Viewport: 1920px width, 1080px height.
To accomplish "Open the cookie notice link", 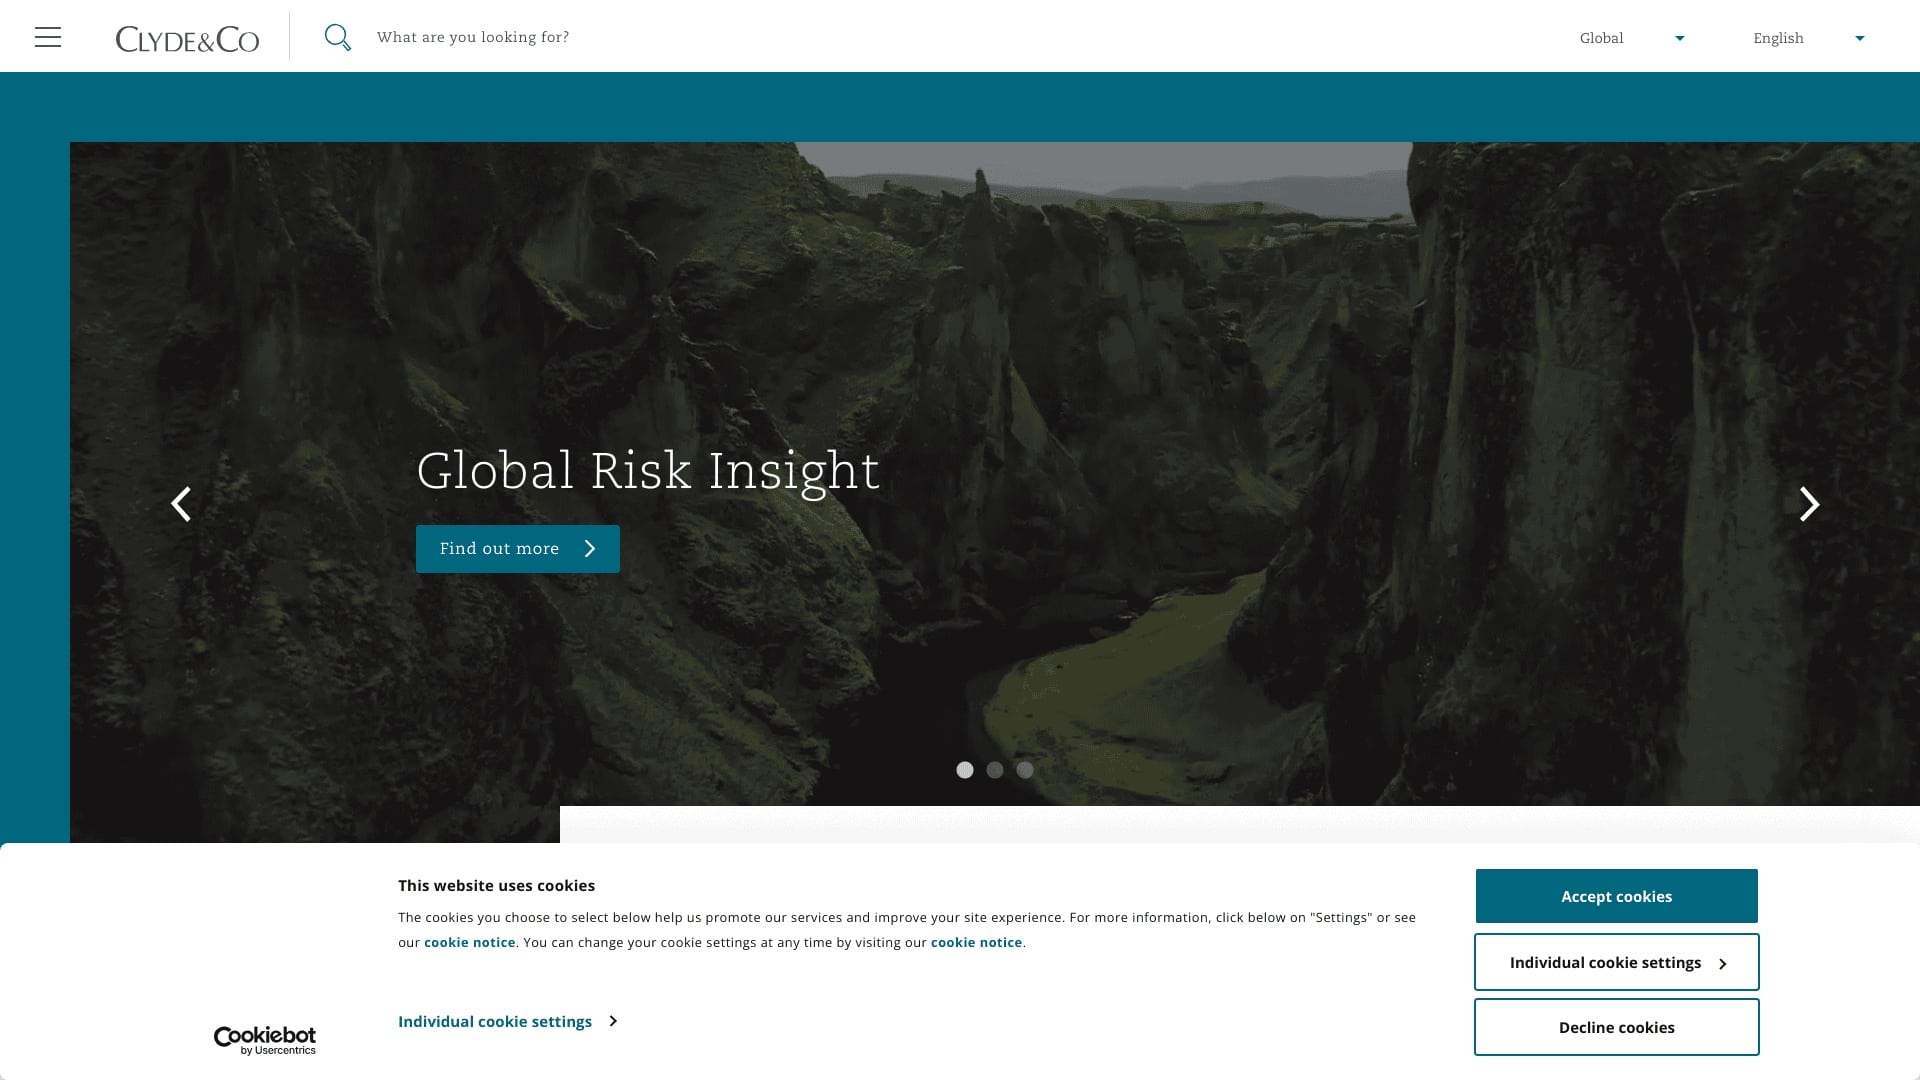I will click(x=469, y=942).
